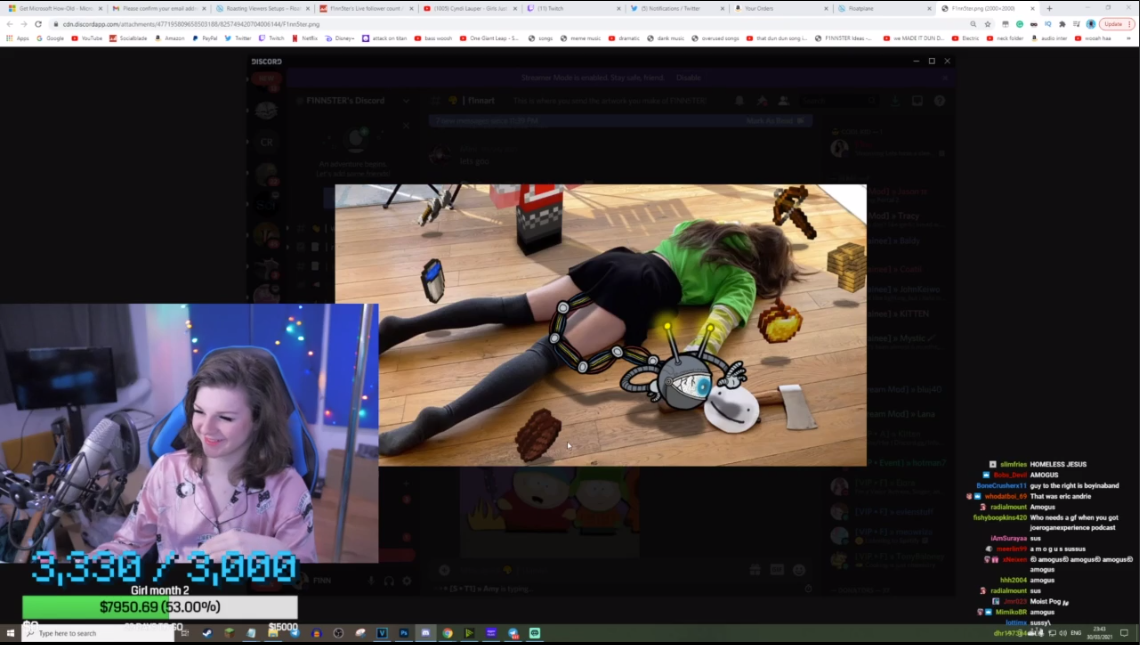Open Steam from the taskbar
The width and height of the screenshot is (1140, 645).
tap(207, 633)
